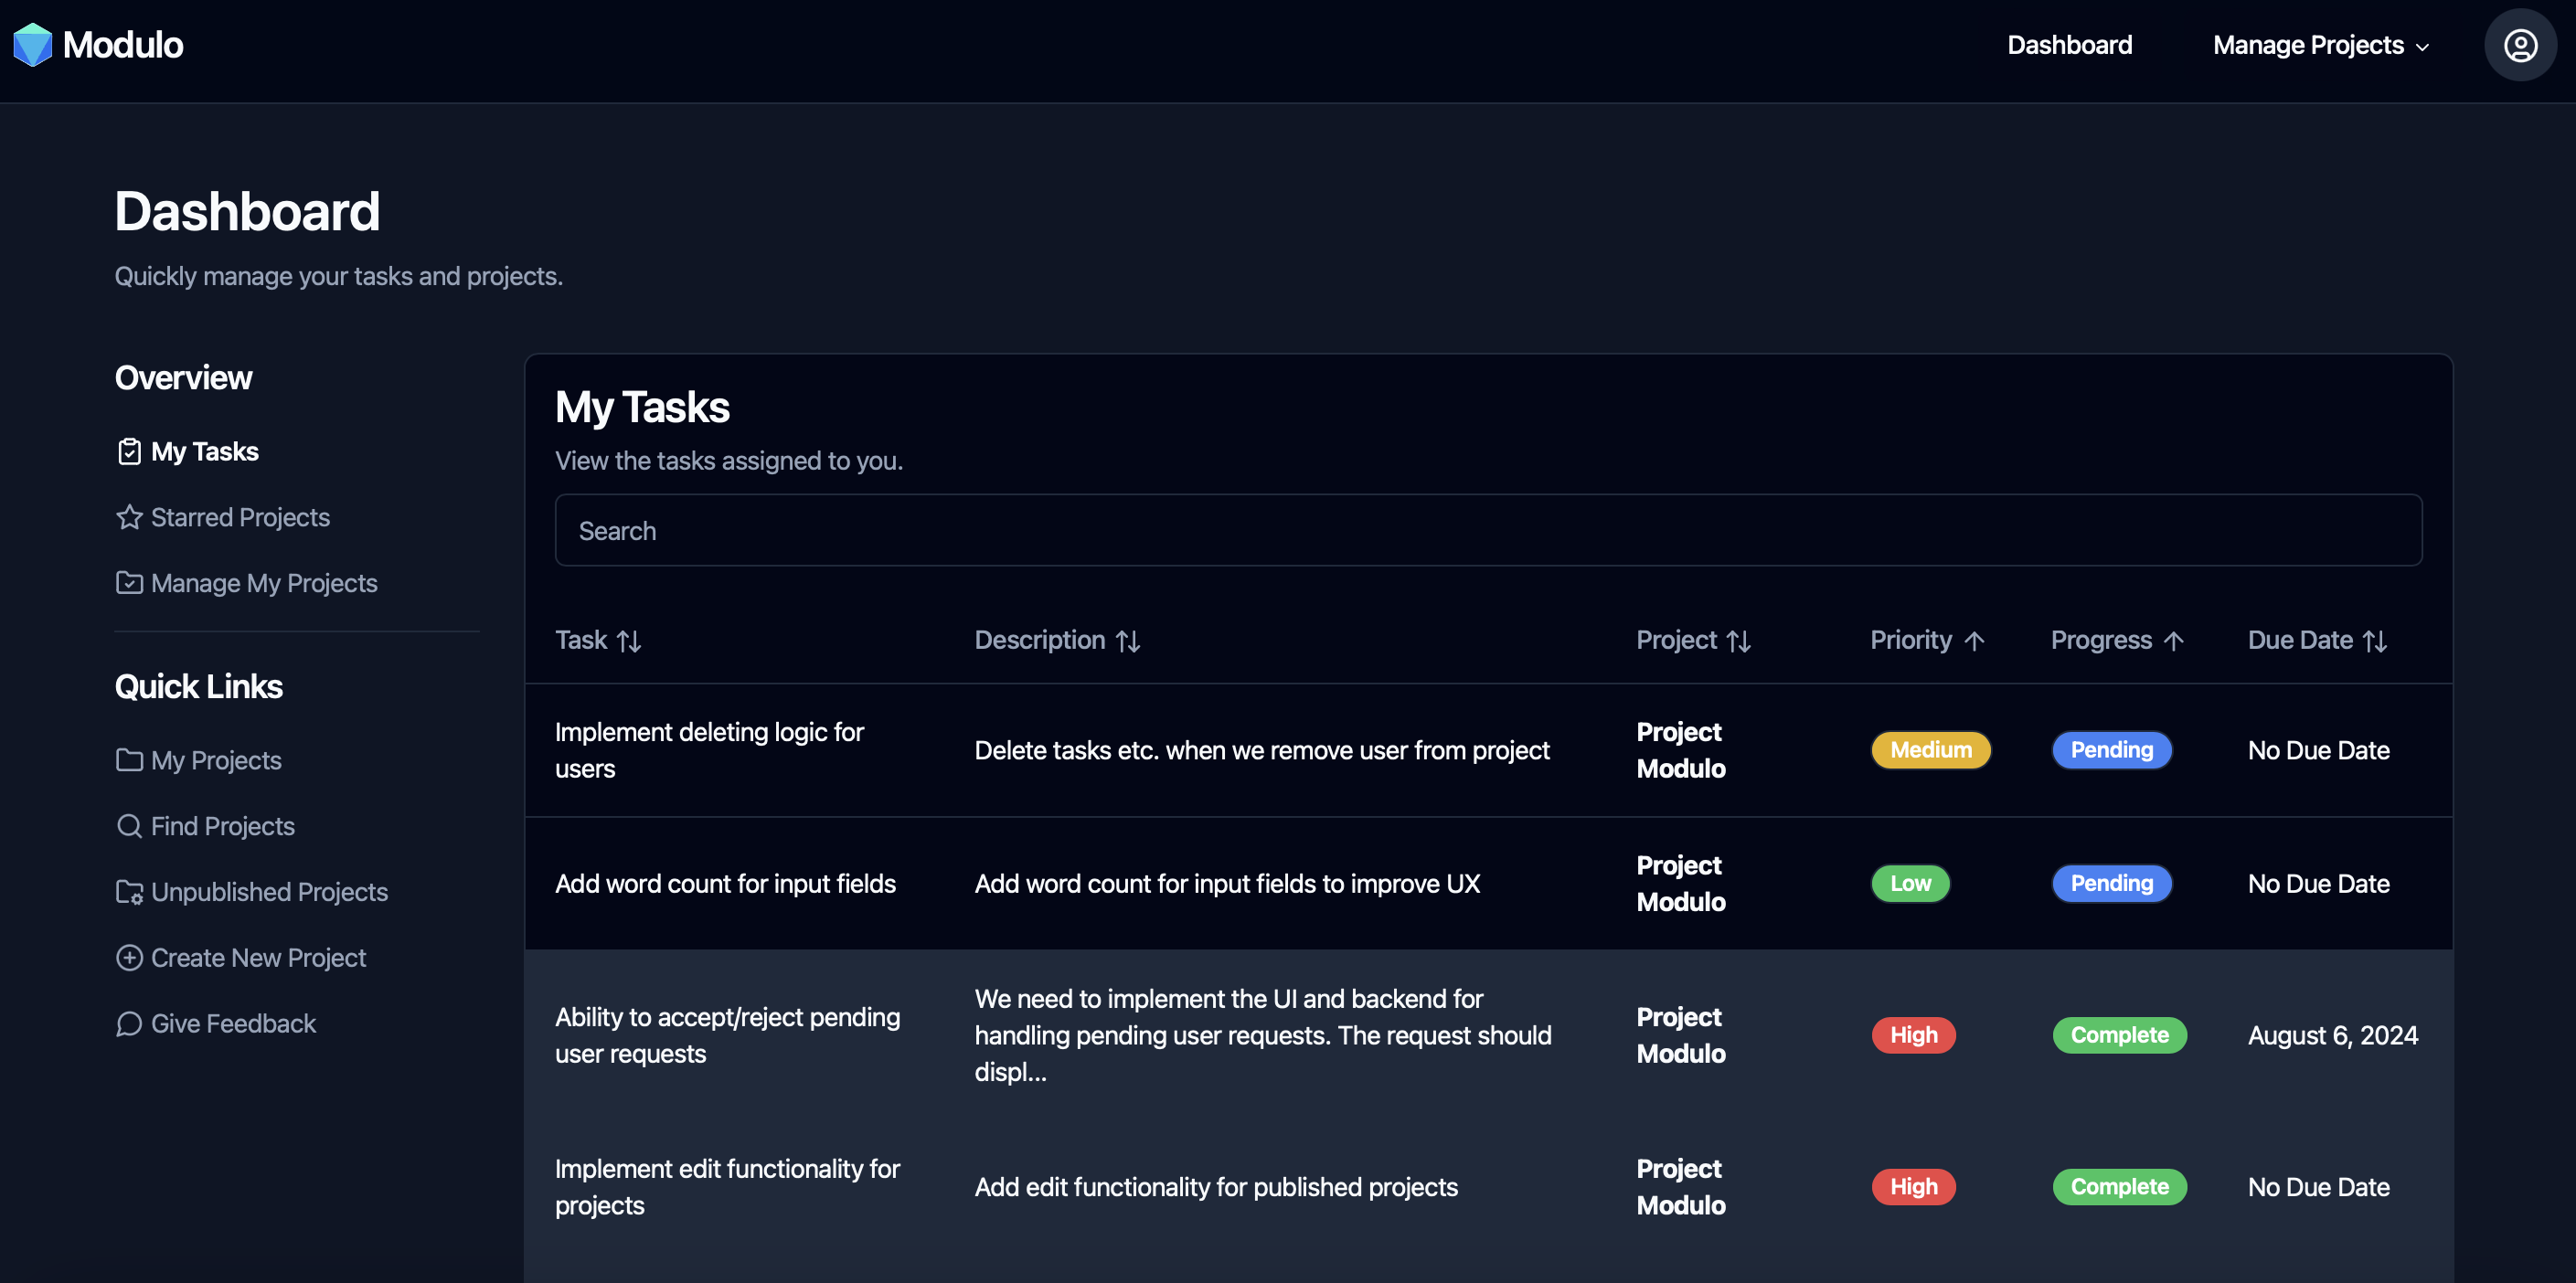Click Project Modulo in edit functionality row

(x=1681, y=1187)
